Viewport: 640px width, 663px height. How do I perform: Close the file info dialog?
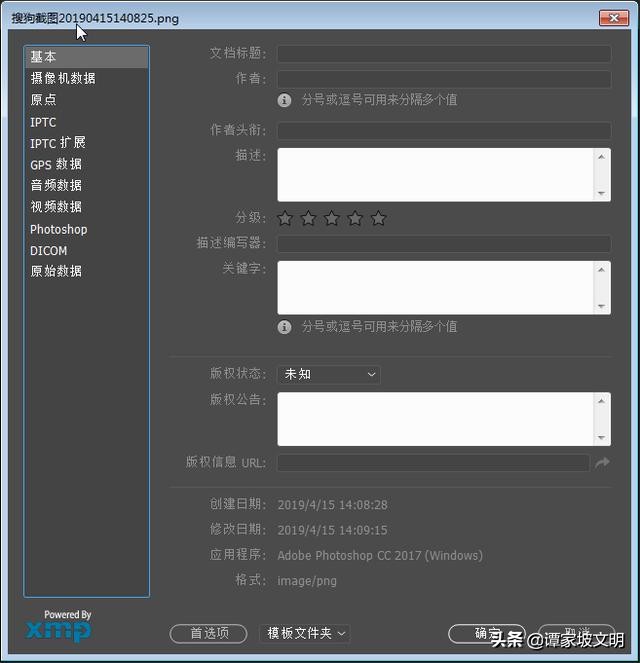click(x=614, y=18)
